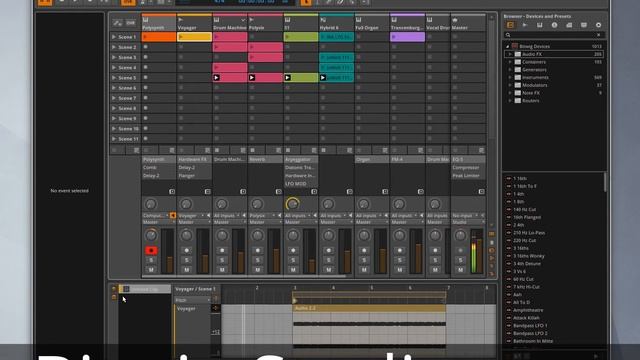This screenshot has width=640, height=360.
Task: Open the Devices tab icon in Browser
Action: click(510, 25)
